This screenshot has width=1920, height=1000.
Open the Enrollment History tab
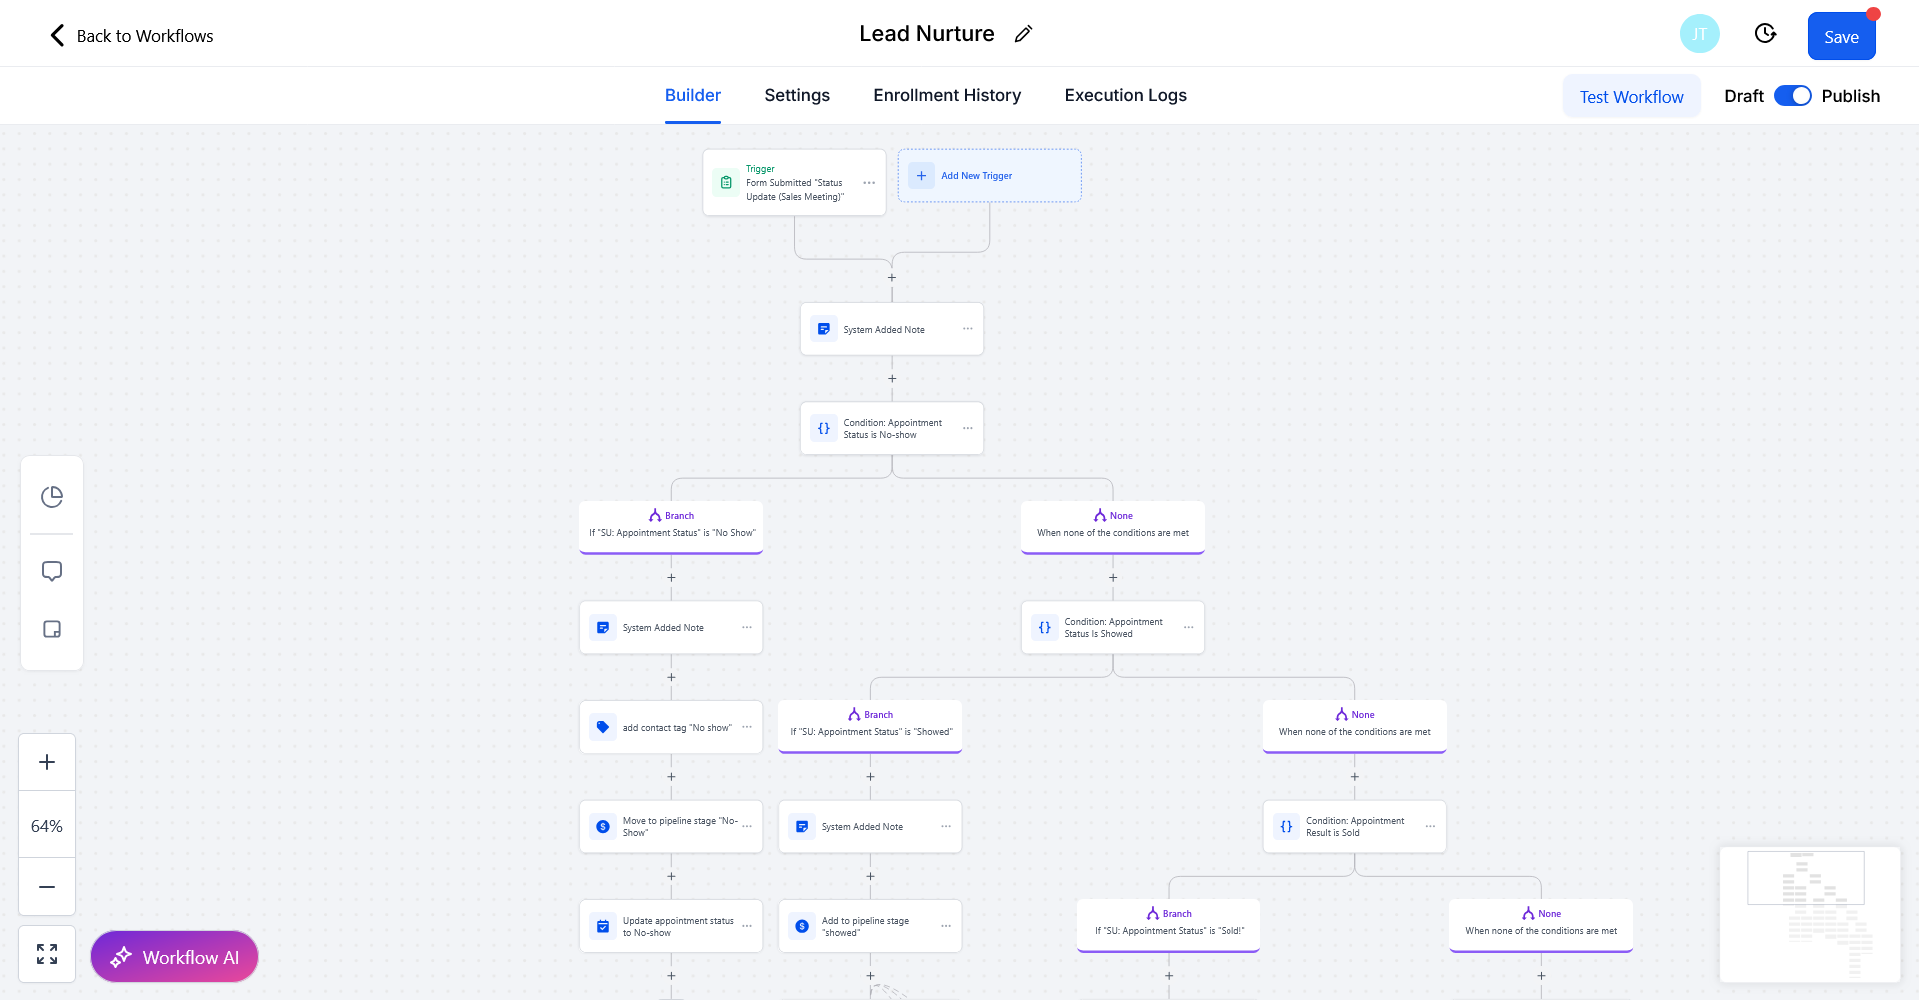coord(946,95)
